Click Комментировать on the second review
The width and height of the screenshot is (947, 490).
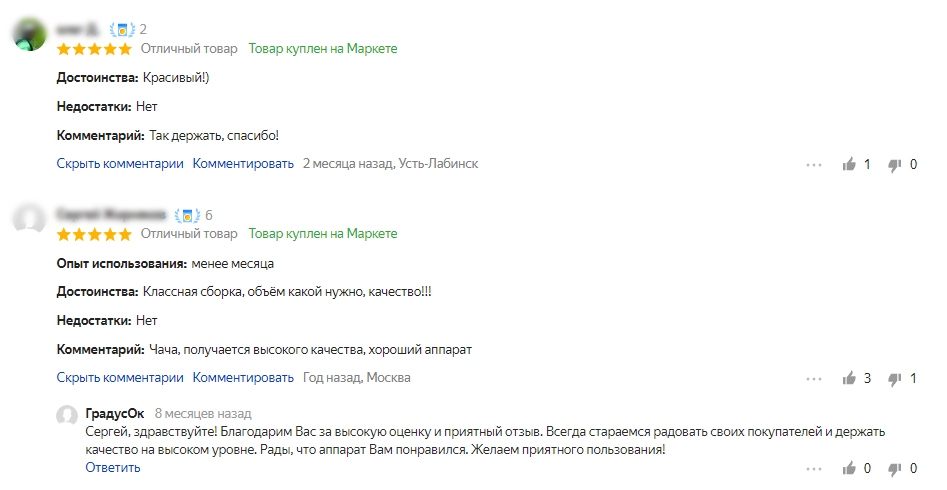coord(243,378)
